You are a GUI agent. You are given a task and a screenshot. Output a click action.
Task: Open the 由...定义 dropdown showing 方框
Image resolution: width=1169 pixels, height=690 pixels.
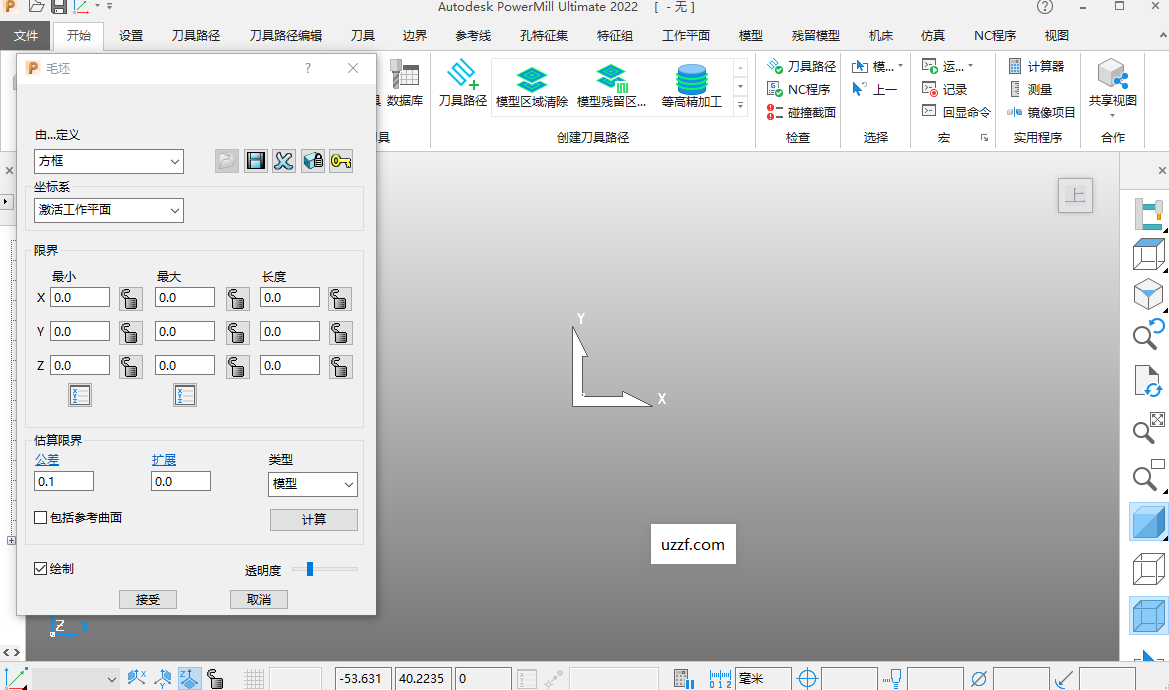108,161
